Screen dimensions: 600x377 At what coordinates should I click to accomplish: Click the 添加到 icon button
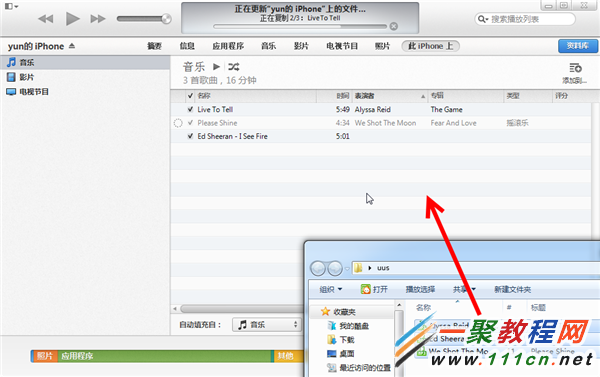(575, 73)
